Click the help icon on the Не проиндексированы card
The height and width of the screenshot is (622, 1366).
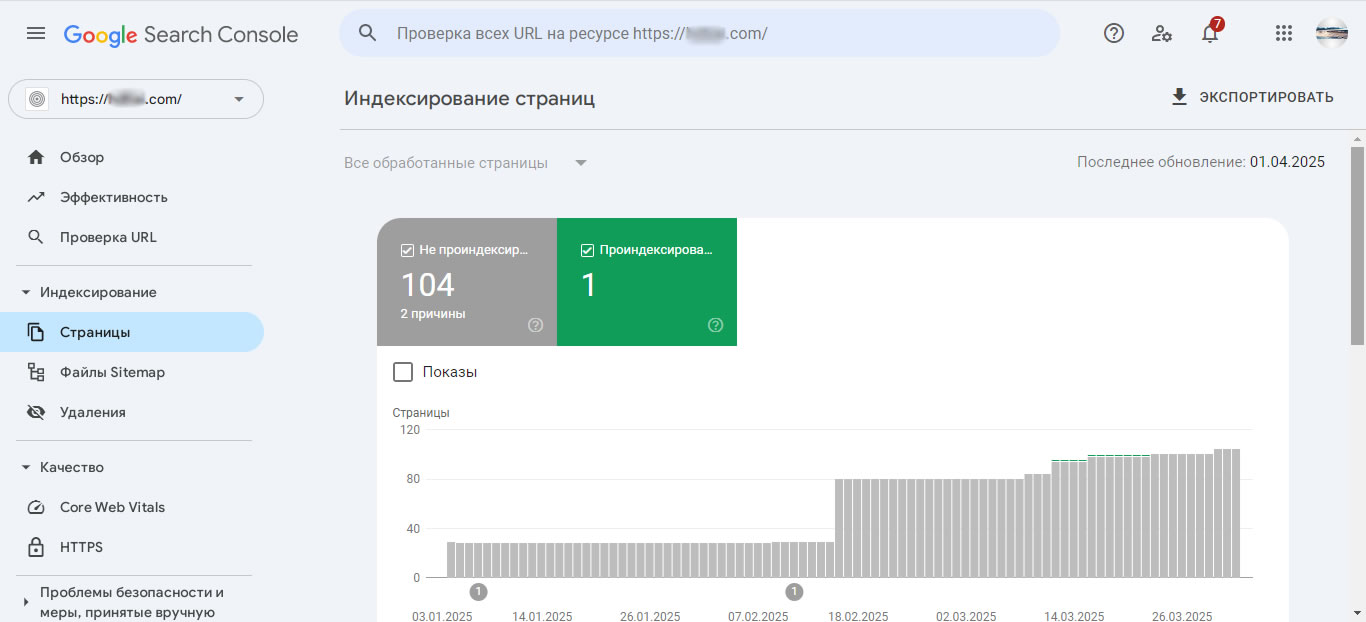tap(535, 325)
